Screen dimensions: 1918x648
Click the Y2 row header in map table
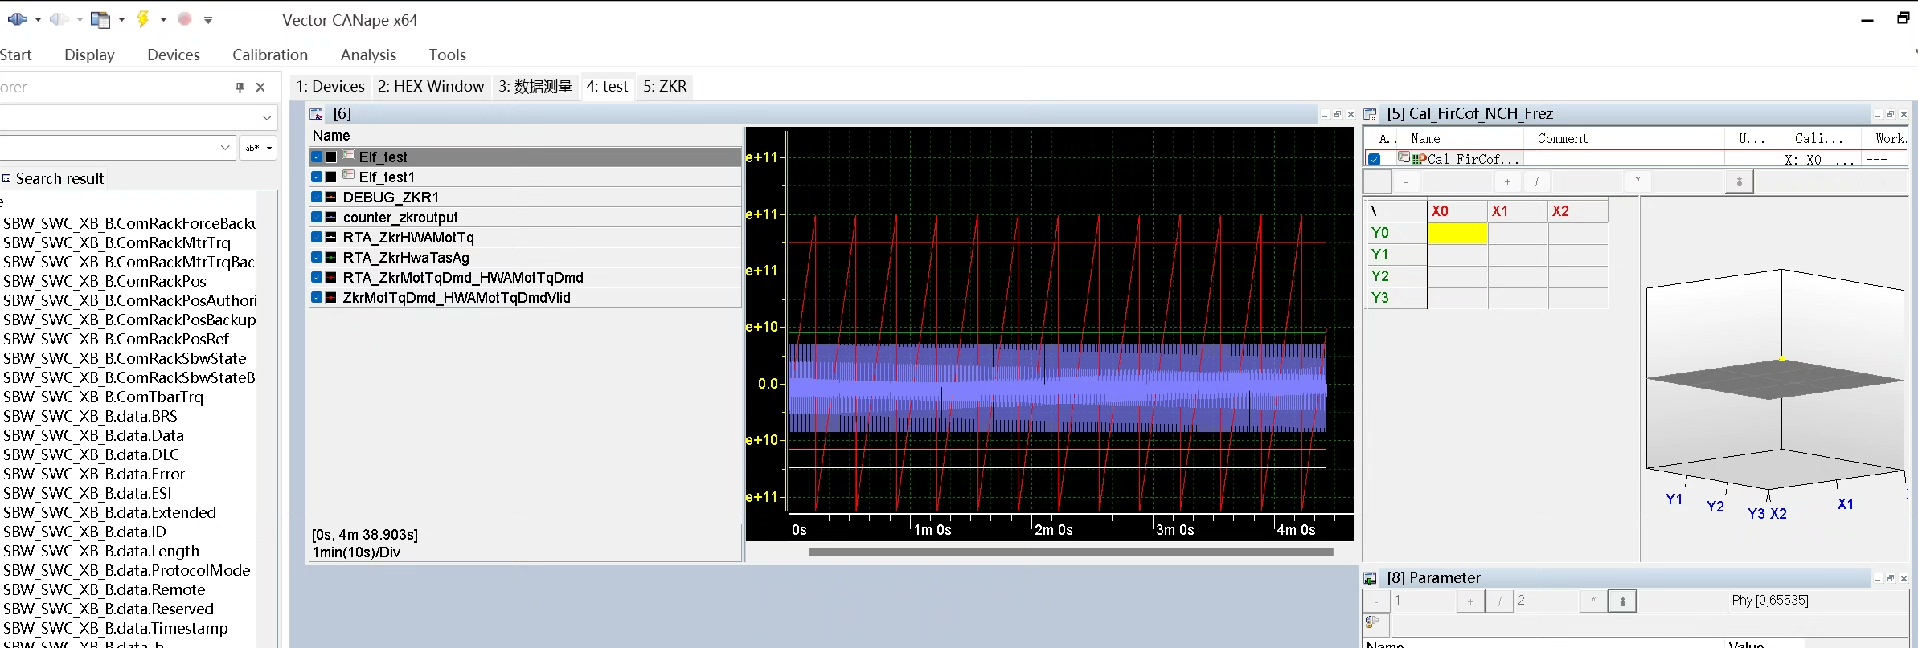[x=1396, y=276]
